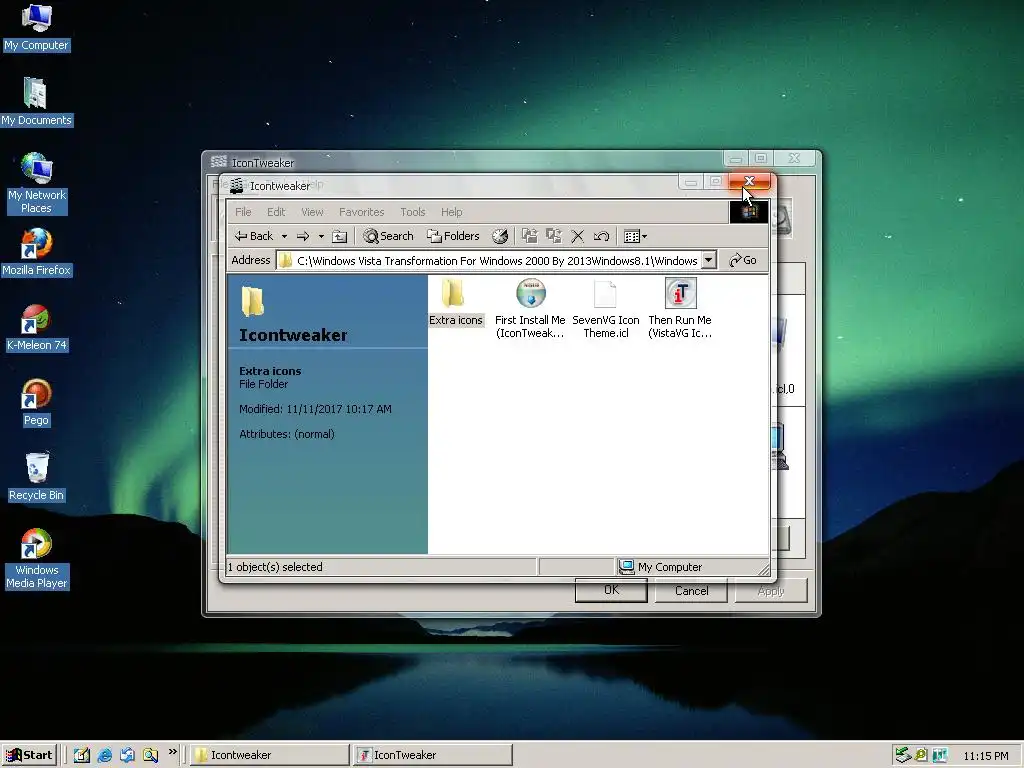Click the Go button
1024x768 pixels.
(743, 261)
